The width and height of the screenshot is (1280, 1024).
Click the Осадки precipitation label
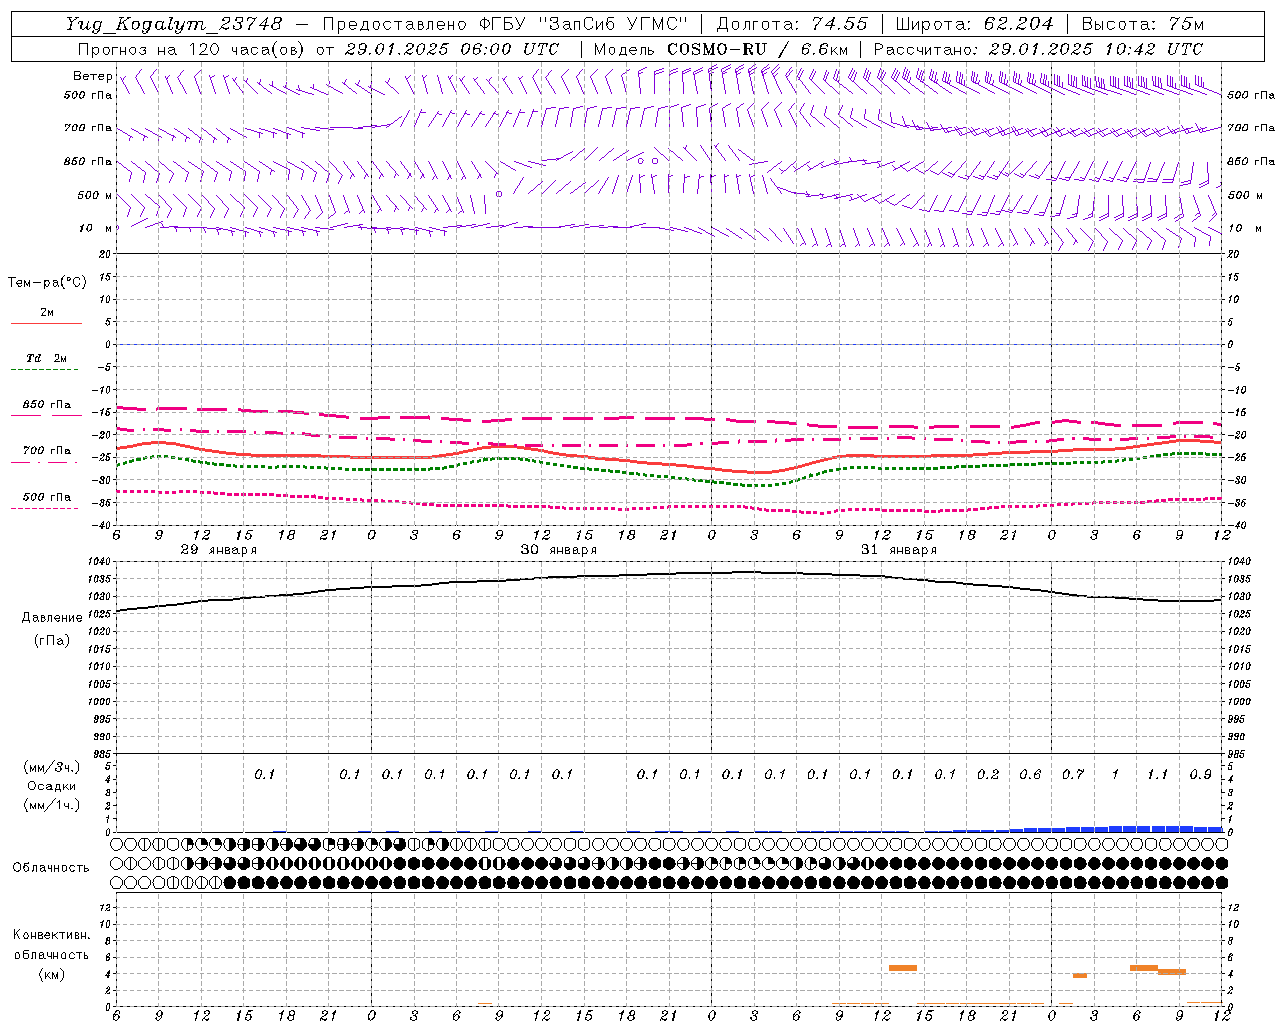pos(52,786)
